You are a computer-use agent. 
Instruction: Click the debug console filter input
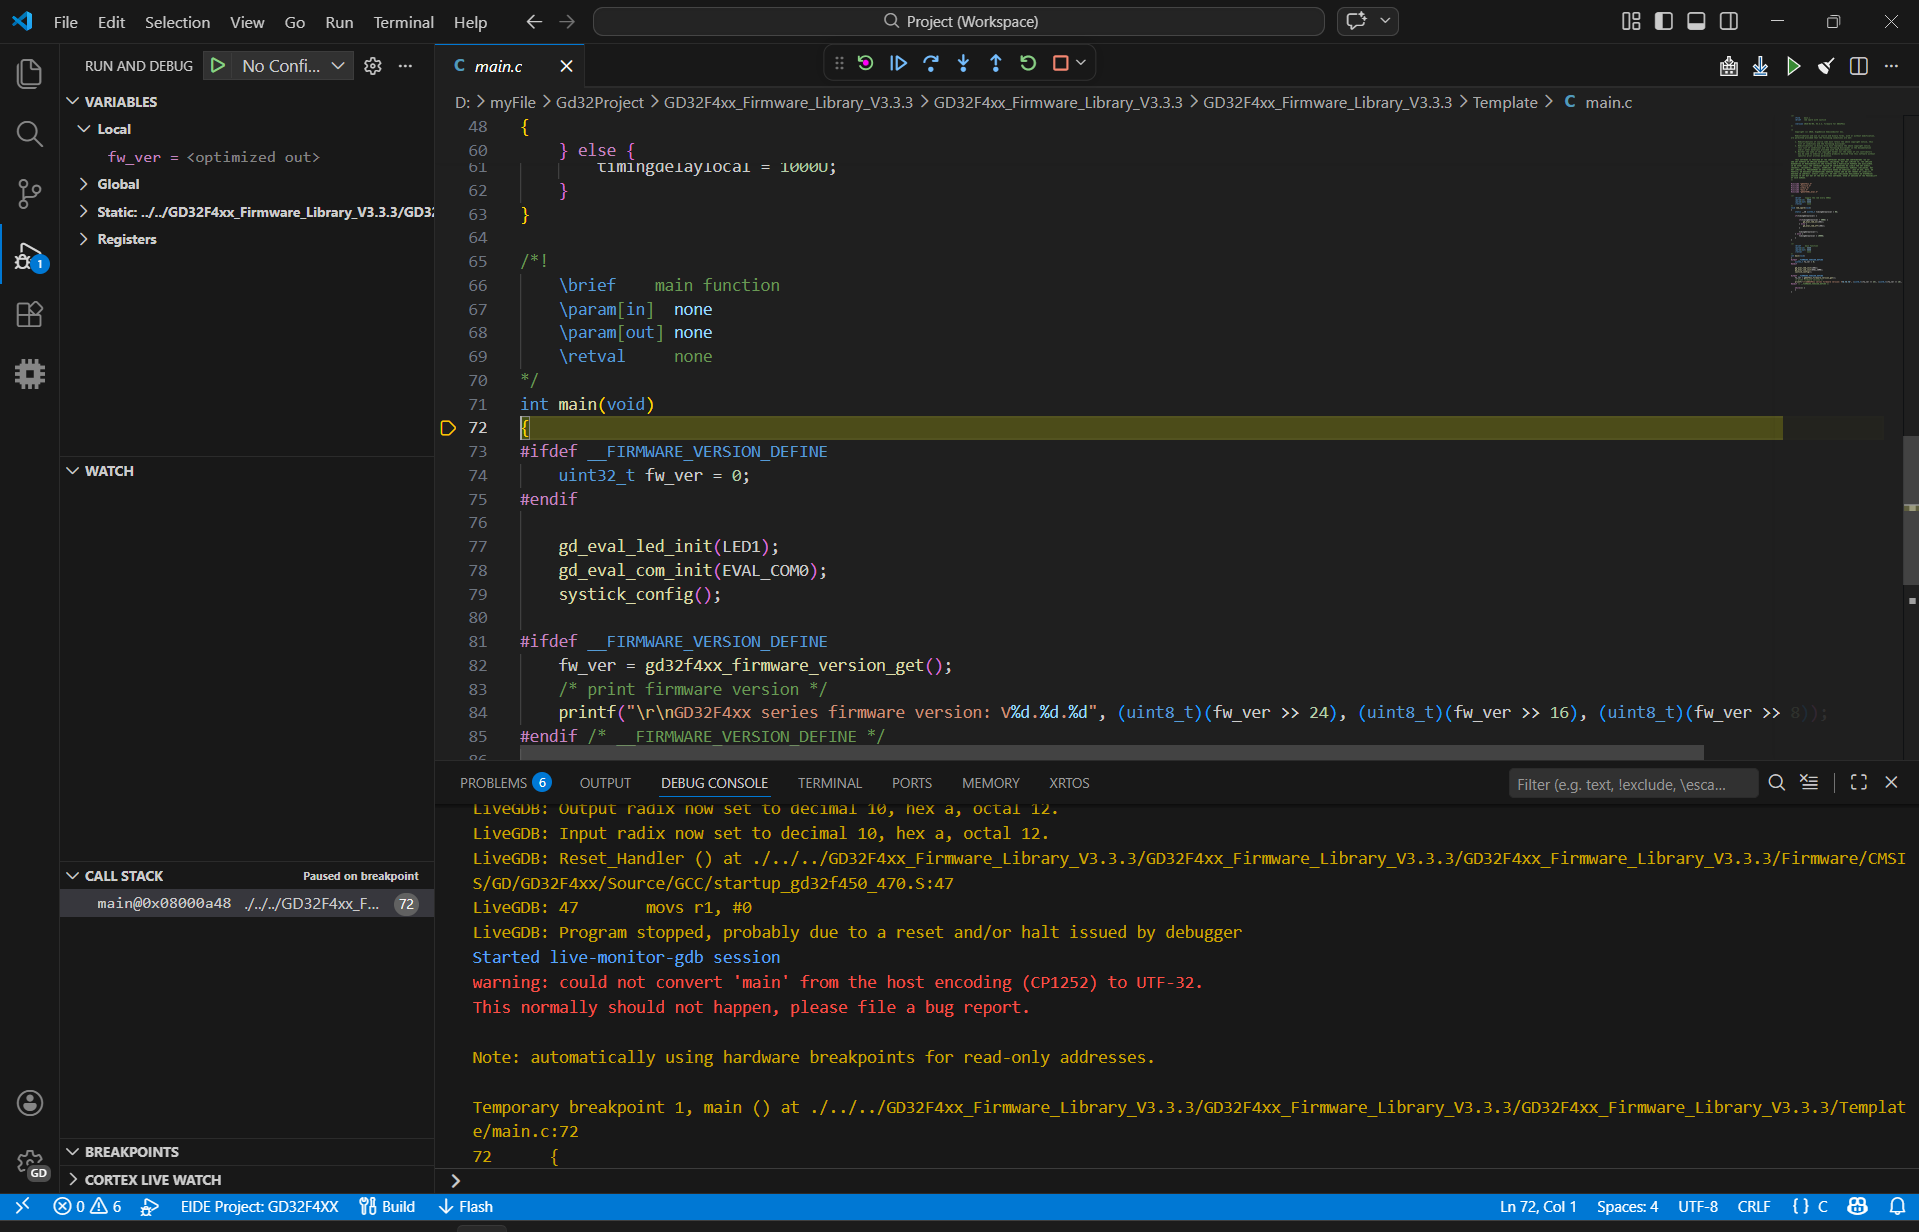1632,783
